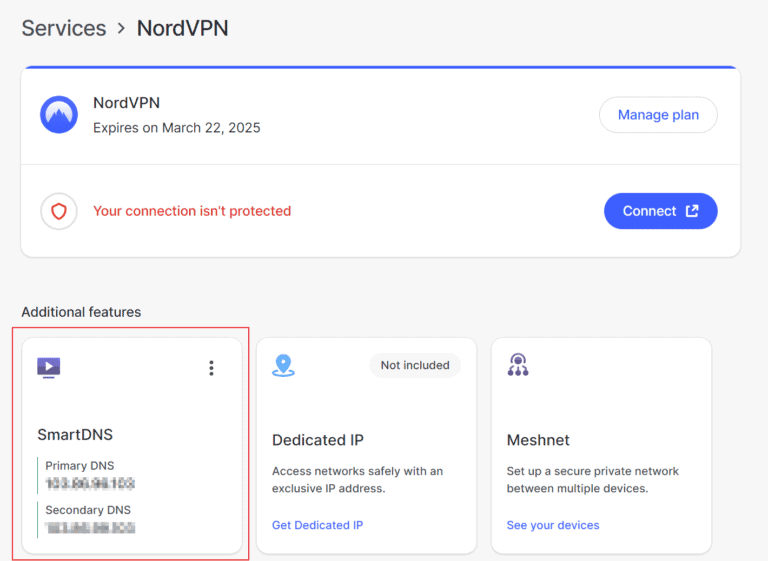768x561 pixels.
Task: Click the blurred Secondary DNS address
Action: point(90,527)
